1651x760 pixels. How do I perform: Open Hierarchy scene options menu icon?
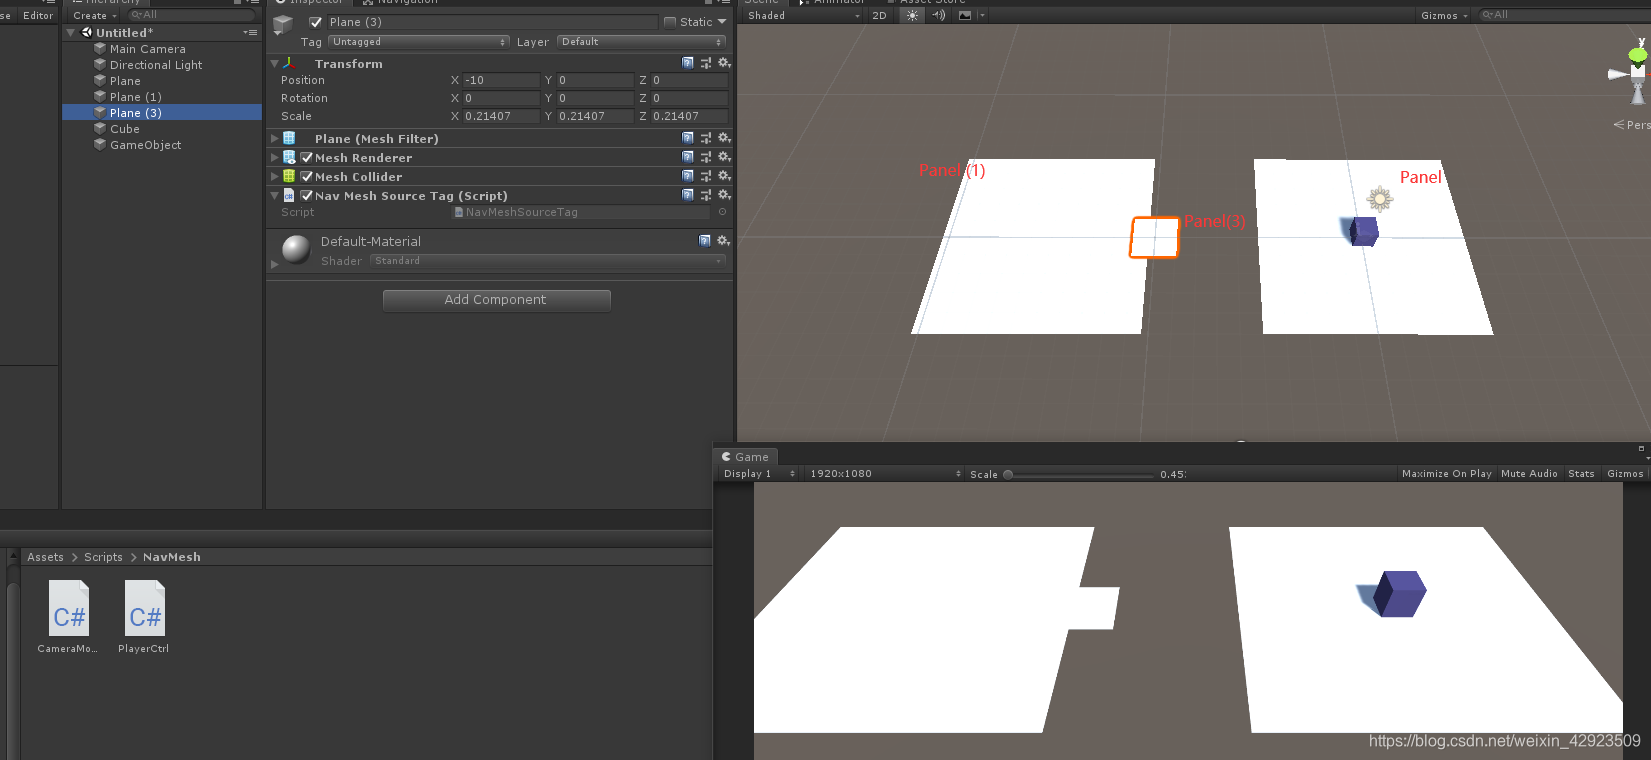tap(250, 33)
